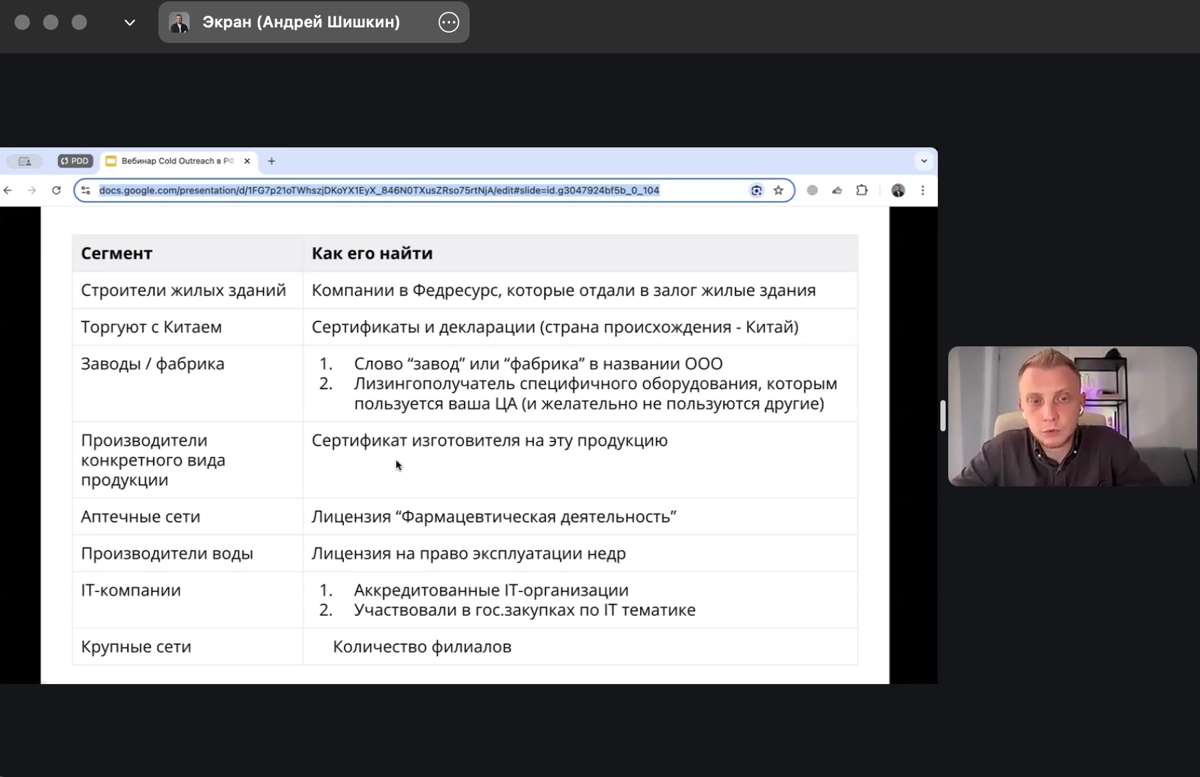The height and width of the screenshot is (777, 1200).
Task: Select the Аптечные сети cell
Action: coord(188,516)
